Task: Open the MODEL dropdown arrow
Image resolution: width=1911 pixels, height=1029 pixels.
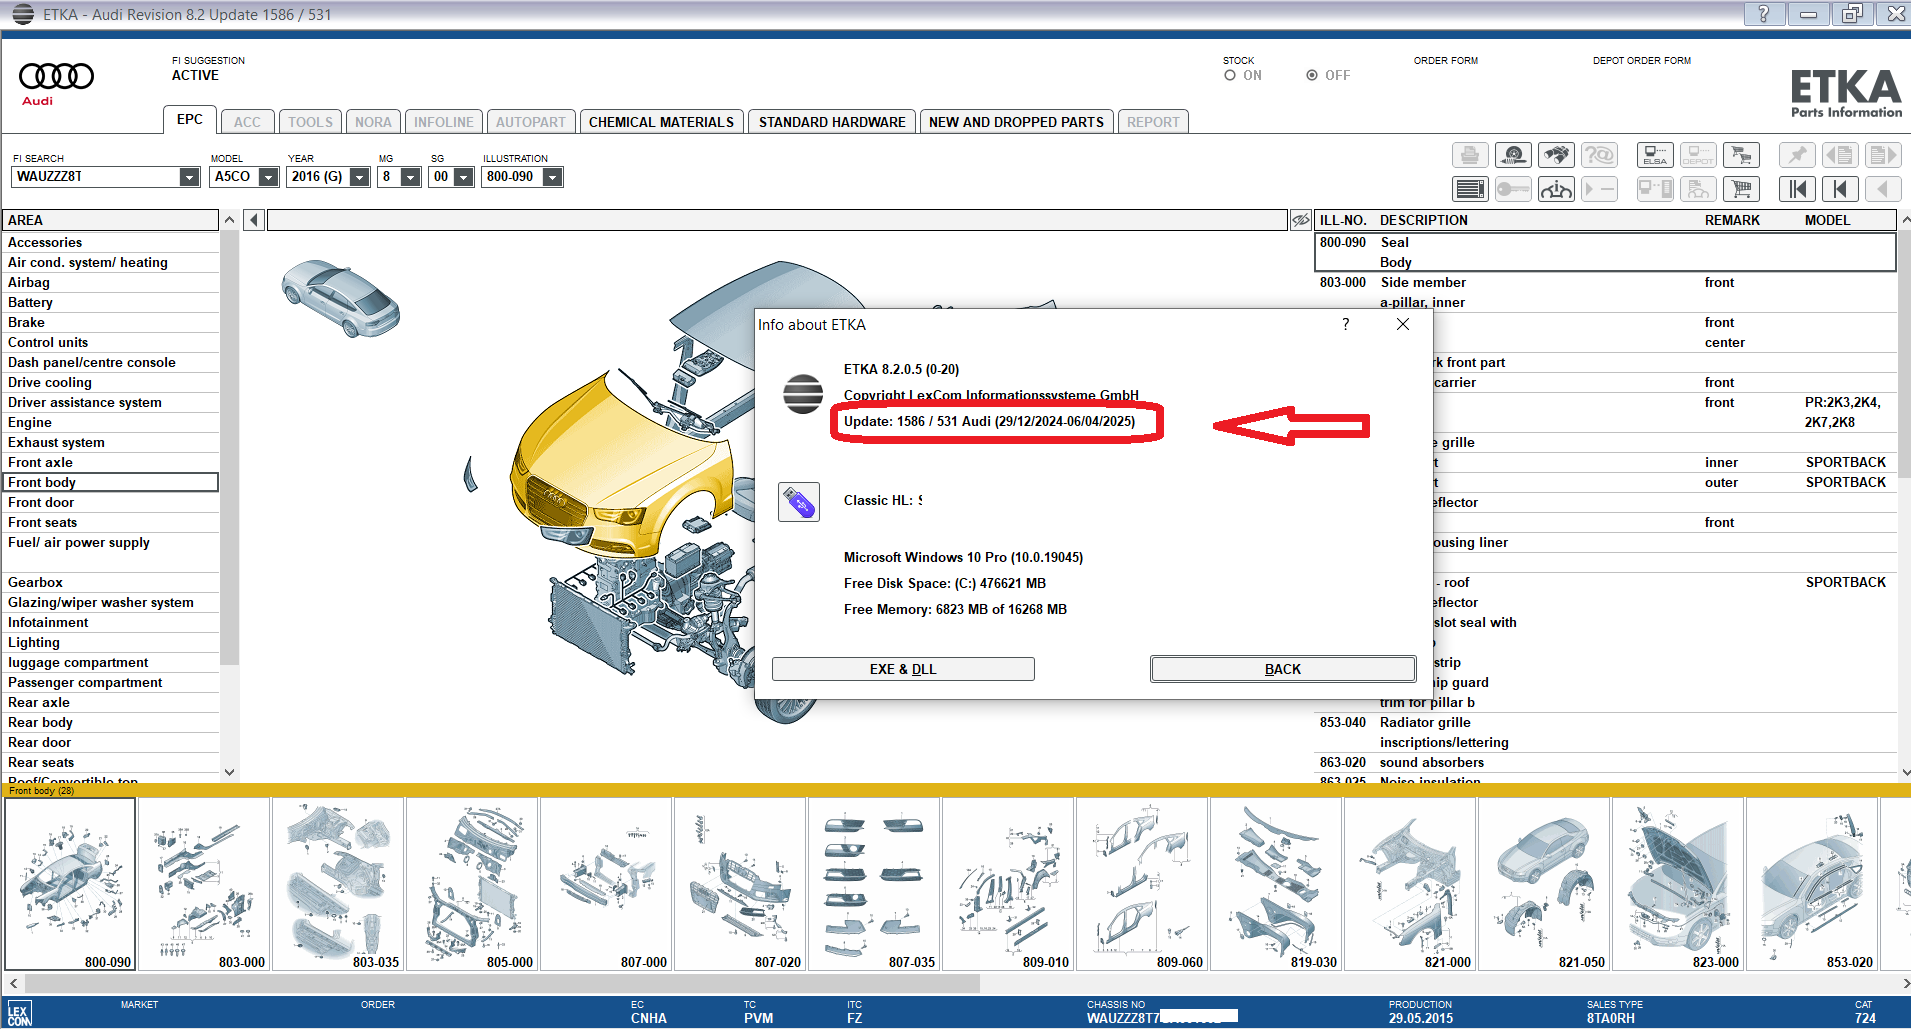Action: (268, 177)
